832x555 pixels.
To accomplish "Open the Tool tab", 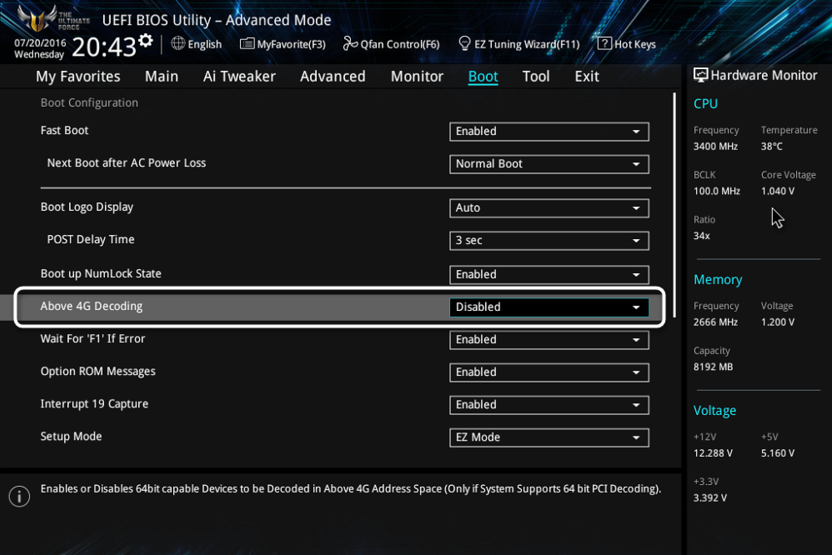I will coord(536,76).
